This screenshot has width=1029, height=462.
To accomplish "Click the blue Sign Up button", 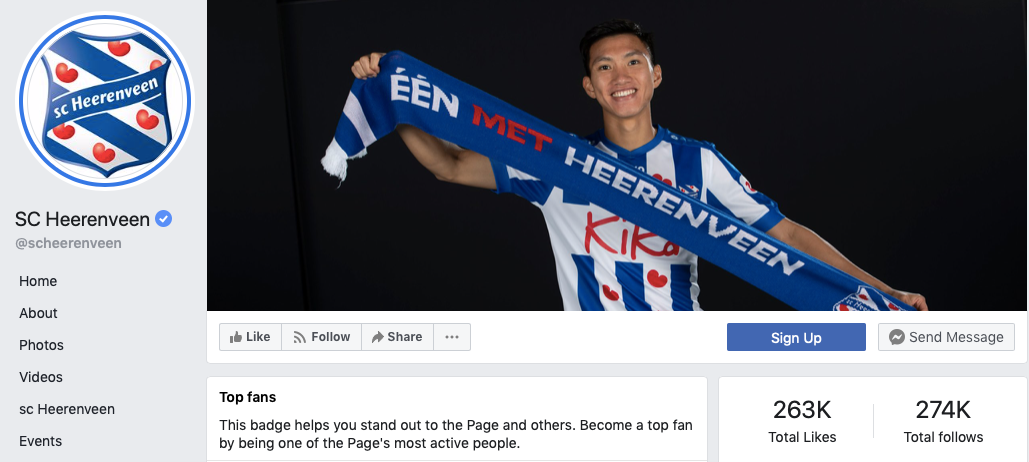I will click(x=796, y=337).
